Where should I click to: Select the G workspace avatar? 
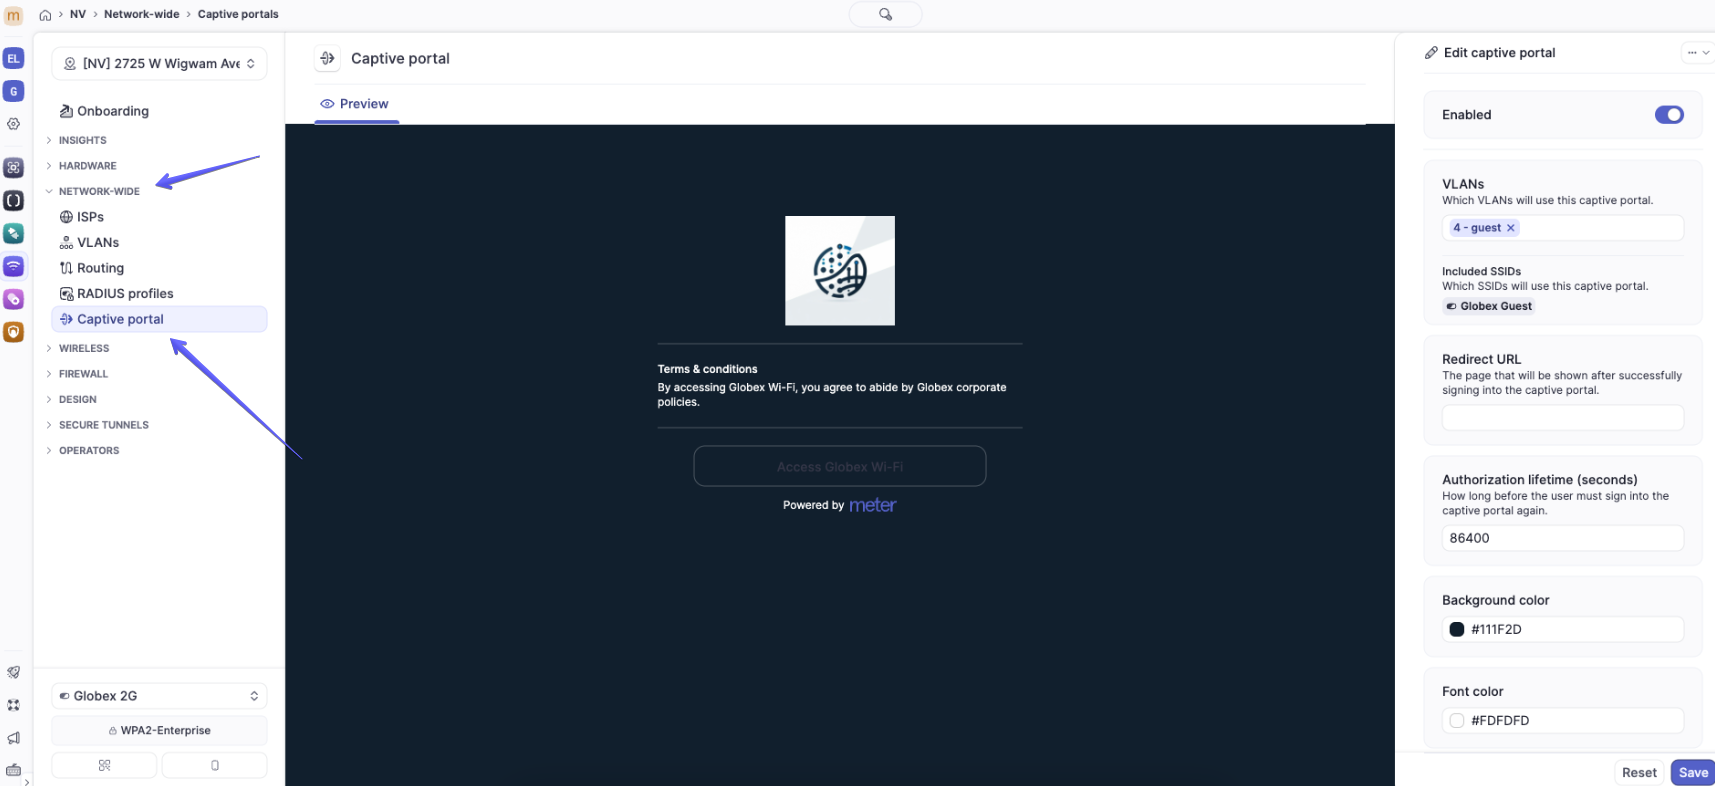(13, 91)
